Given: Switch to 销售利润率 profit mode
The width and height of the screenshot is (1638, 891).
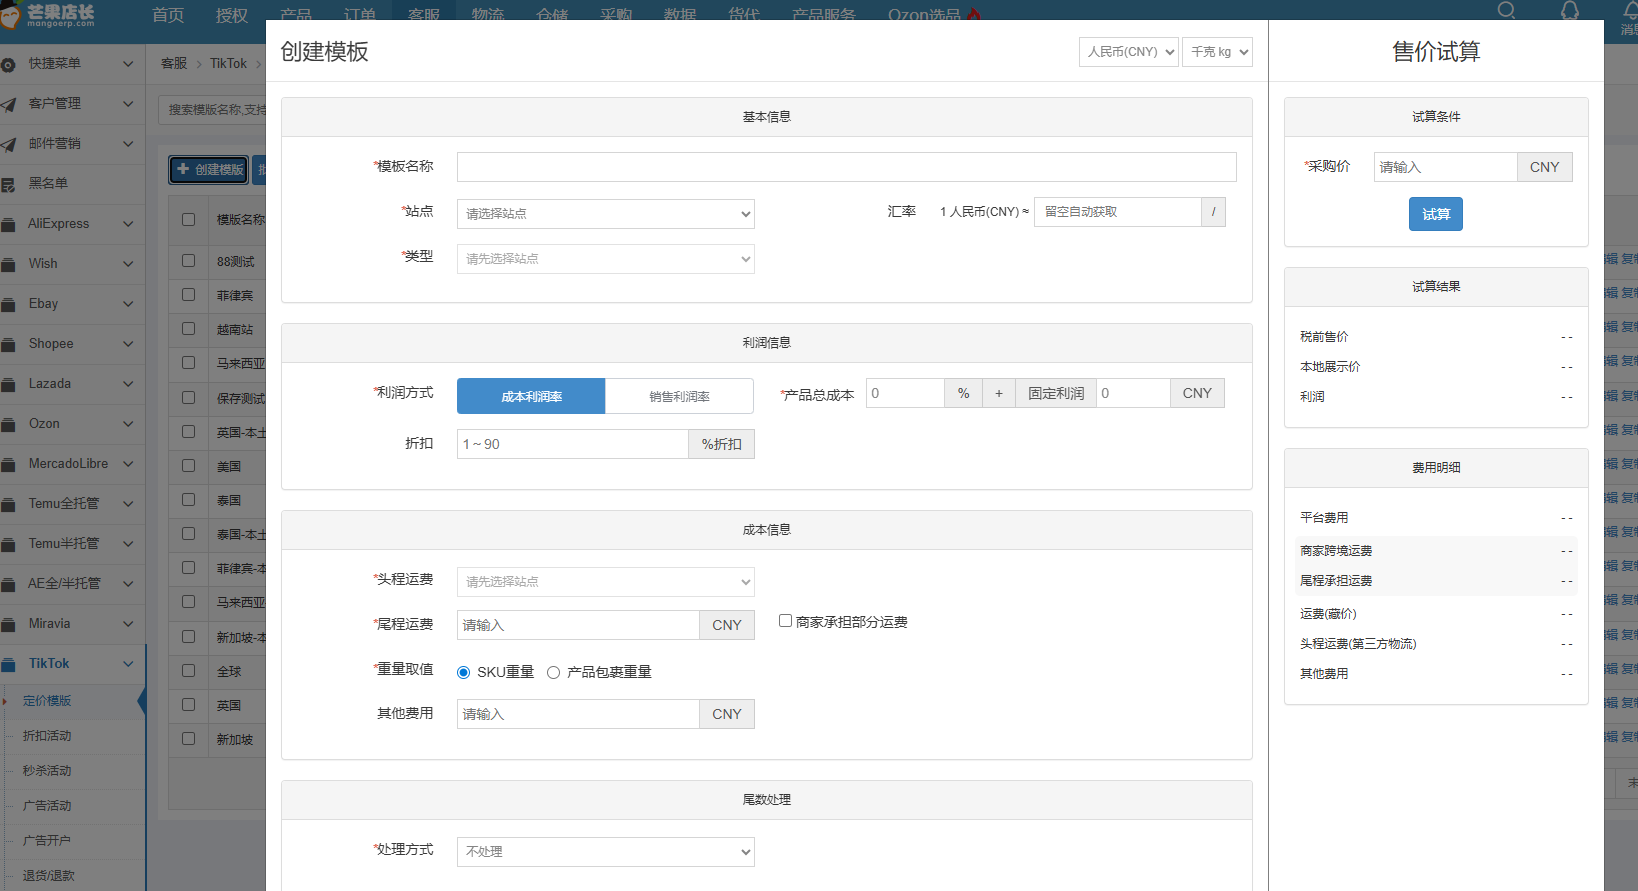Looking at the screenshot, I should [x=679, y=396].
